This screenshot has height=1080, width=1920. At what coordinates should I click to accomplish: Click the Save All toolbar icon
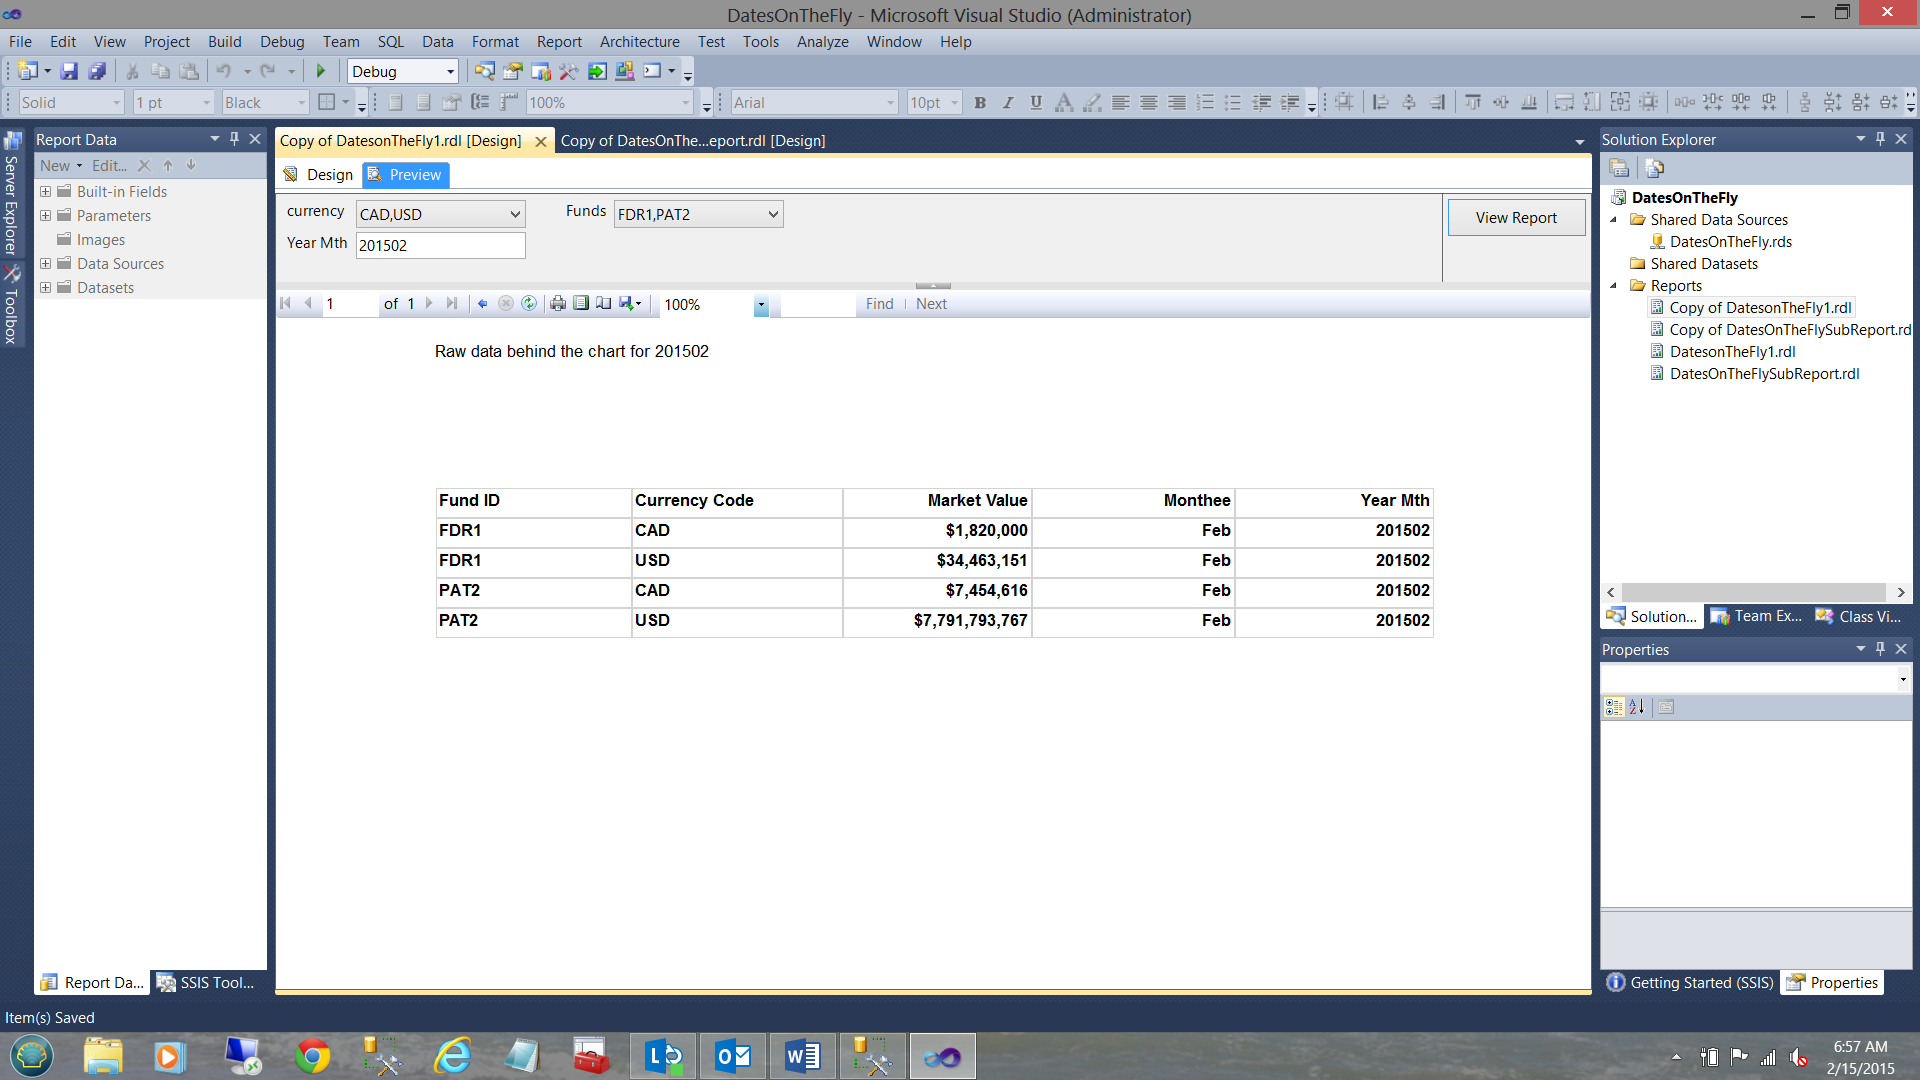[97, 71]
